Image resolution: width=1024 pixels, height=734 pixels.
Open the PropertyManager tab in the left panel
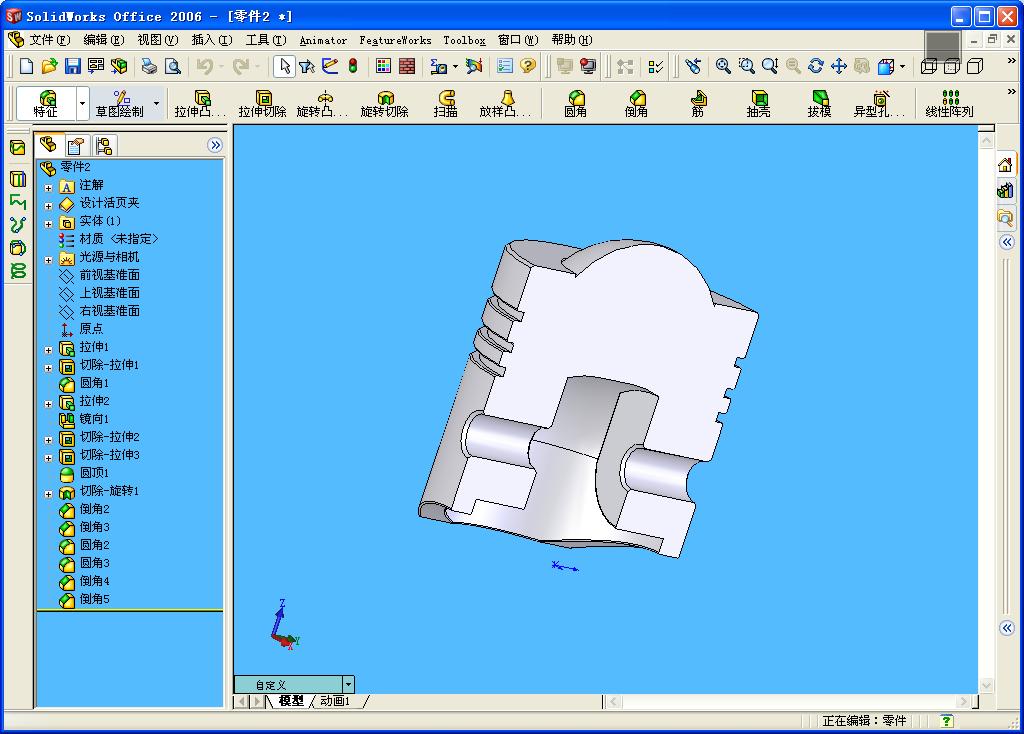pos(76,145)
